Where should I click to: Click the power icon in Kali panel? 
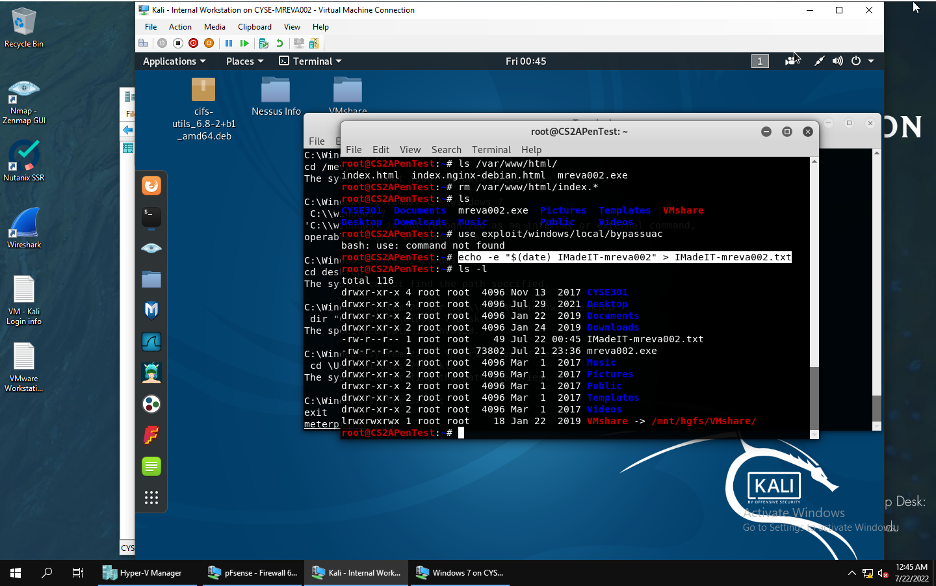[856, 61]
